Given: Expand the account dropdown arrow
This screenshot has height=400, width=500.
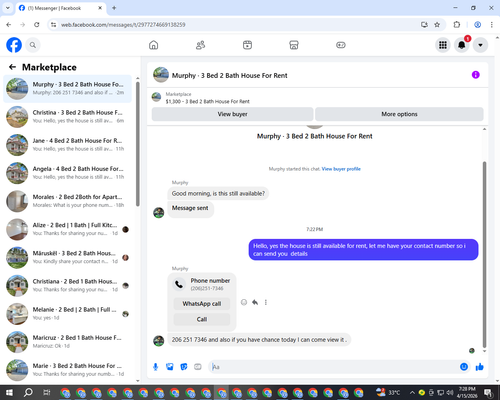Looking at the screenshot, I should 480,45.
